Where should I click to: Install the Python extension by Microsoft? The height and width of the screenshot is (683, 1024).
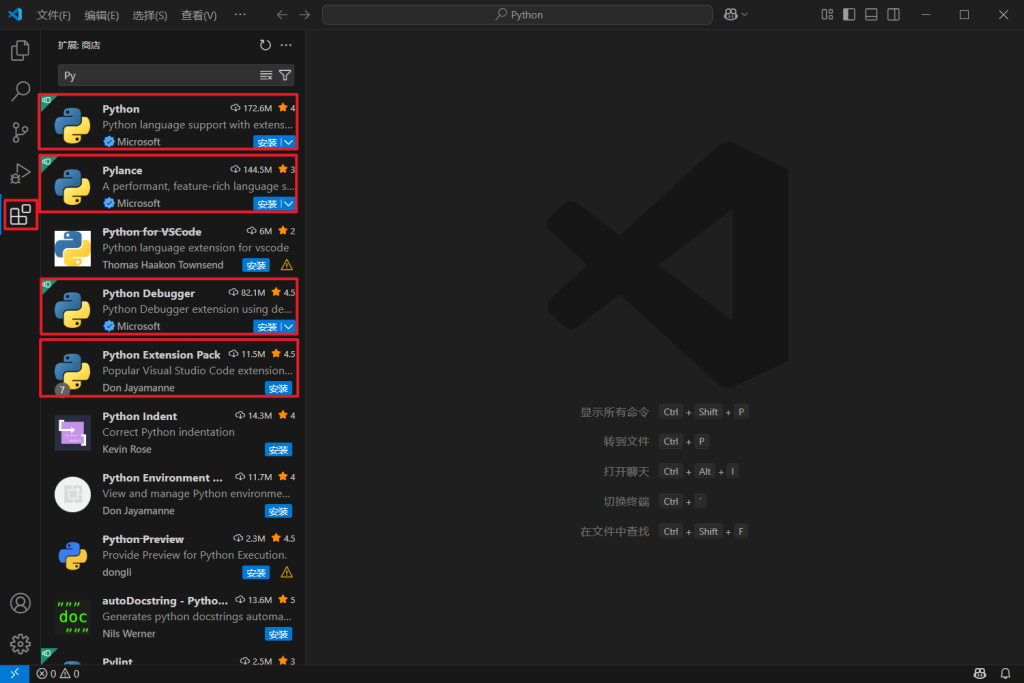266,142
